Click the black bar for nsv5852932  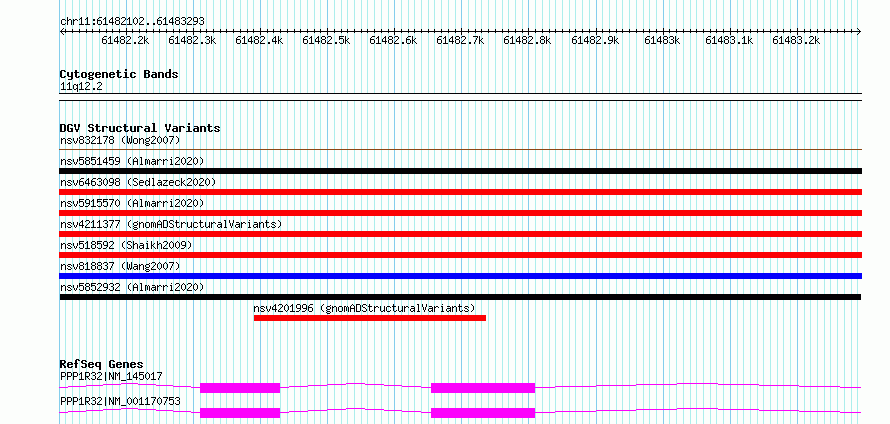[460, 297]
